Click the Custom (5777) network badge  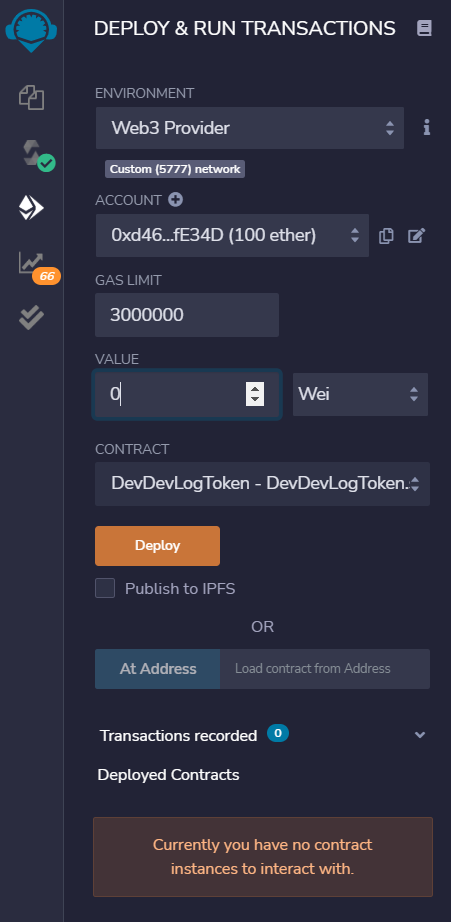tap(175, 169)
